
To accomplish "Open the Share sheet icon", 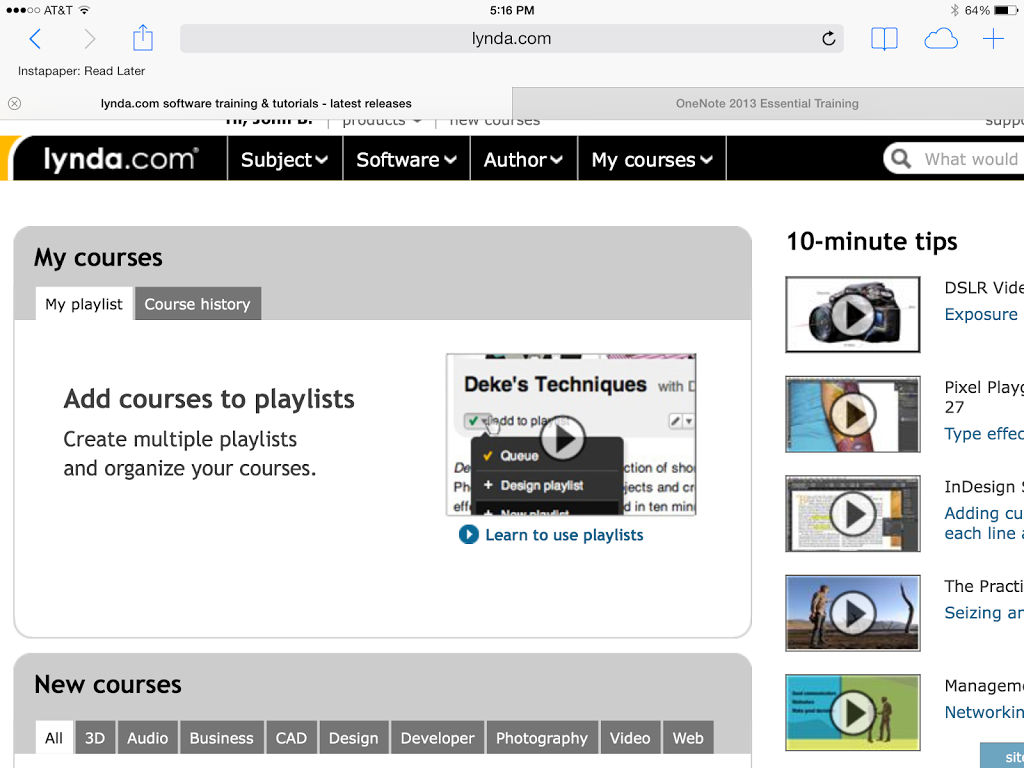I will click(142, 38).
